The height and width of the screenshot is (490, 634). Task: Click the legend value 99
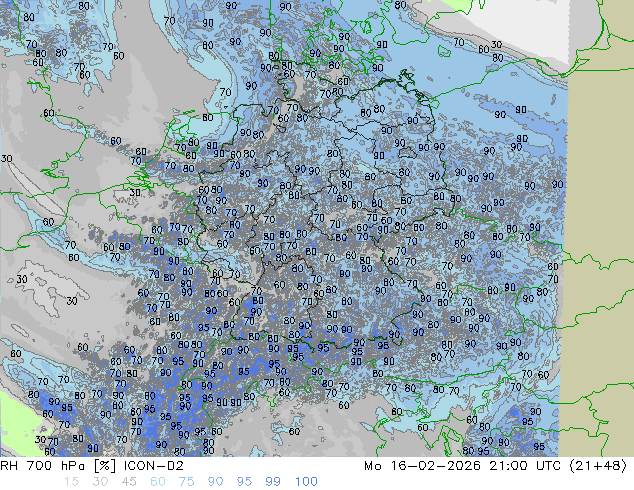point(273,482)
